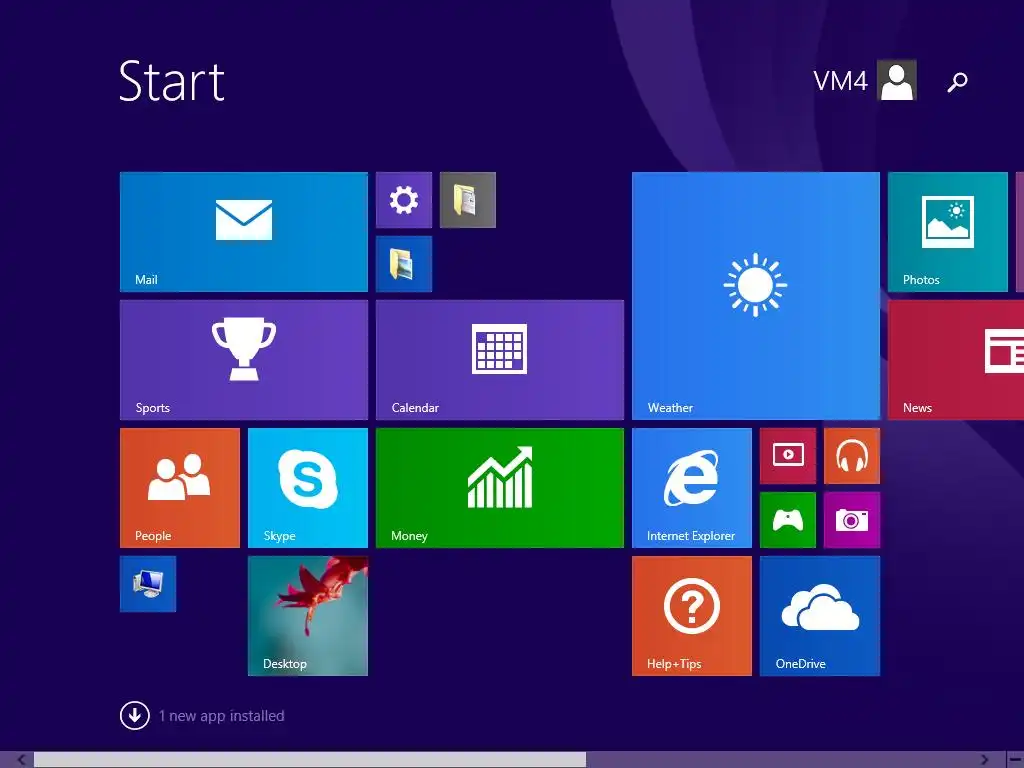Open the Photos tile

tap(948, 232)
